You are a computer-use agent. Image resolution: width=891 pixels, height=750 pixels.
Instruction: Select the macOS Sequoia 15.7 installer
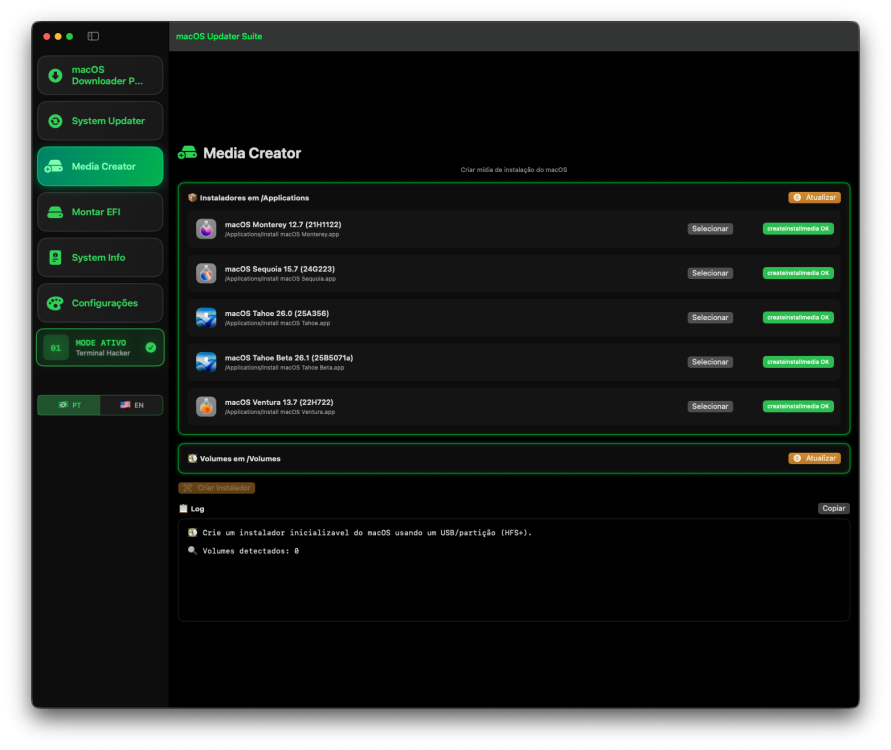click(710, 273)
